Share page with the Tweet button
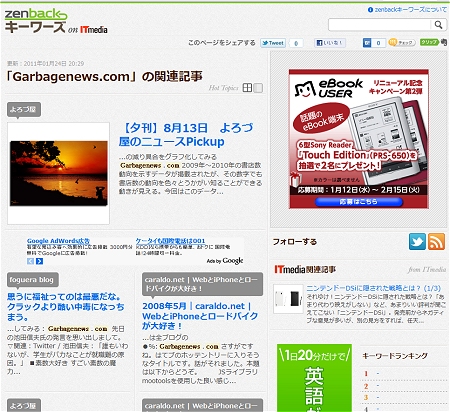Image resolution: width=450 pixels, height=412 pixels. click(x=273, y=43)
